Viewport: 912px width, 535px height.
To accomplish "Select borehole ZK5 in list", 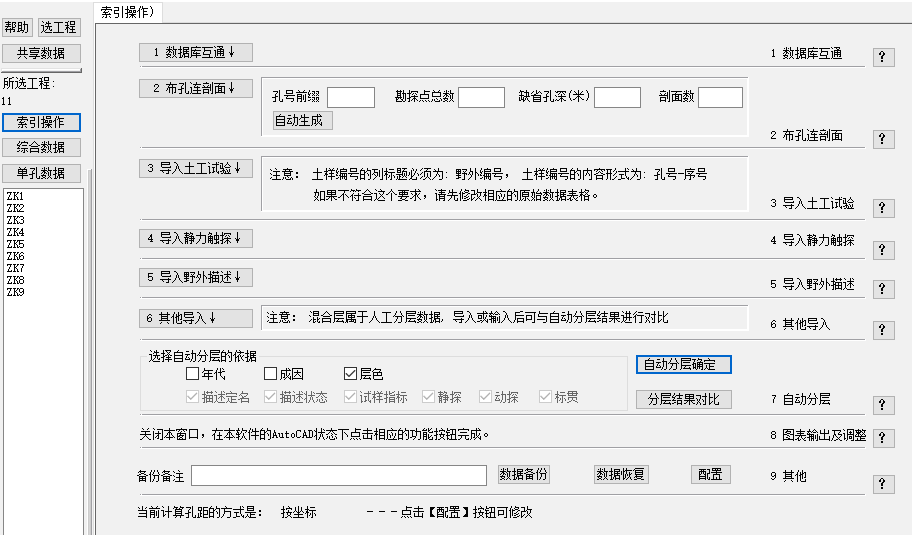I will pos(16,244).
